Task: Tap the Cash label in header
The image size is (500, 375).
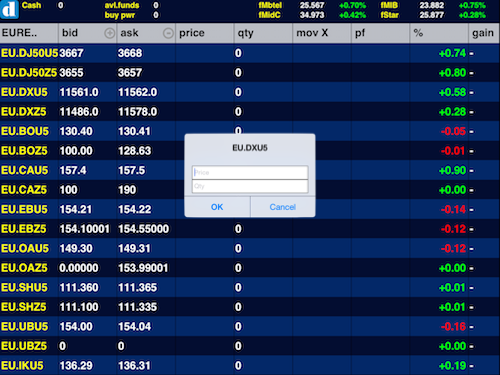Action: tap(31, 5)
